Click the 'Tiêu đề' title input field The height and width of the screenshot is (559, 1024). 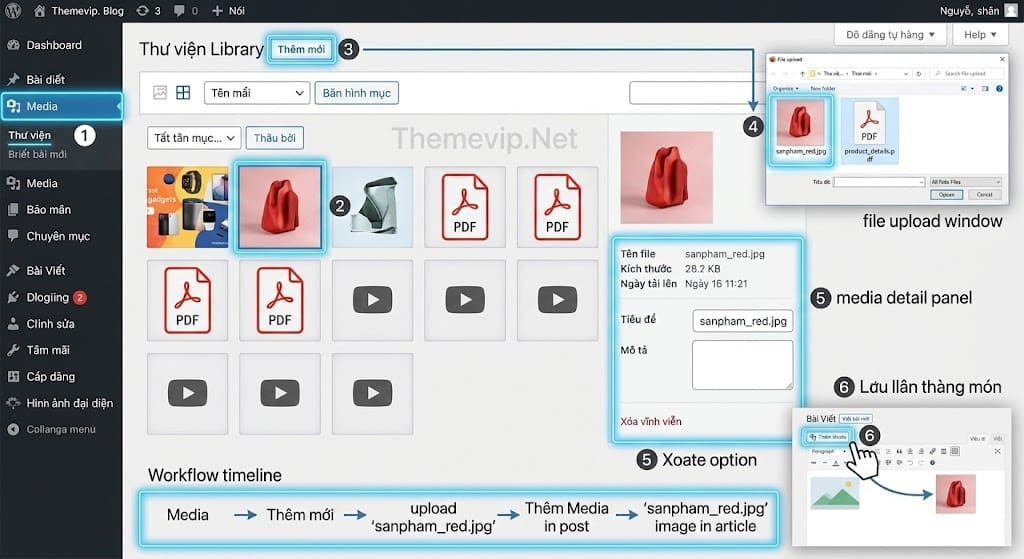pyautogui.click(x=742, y=321)
